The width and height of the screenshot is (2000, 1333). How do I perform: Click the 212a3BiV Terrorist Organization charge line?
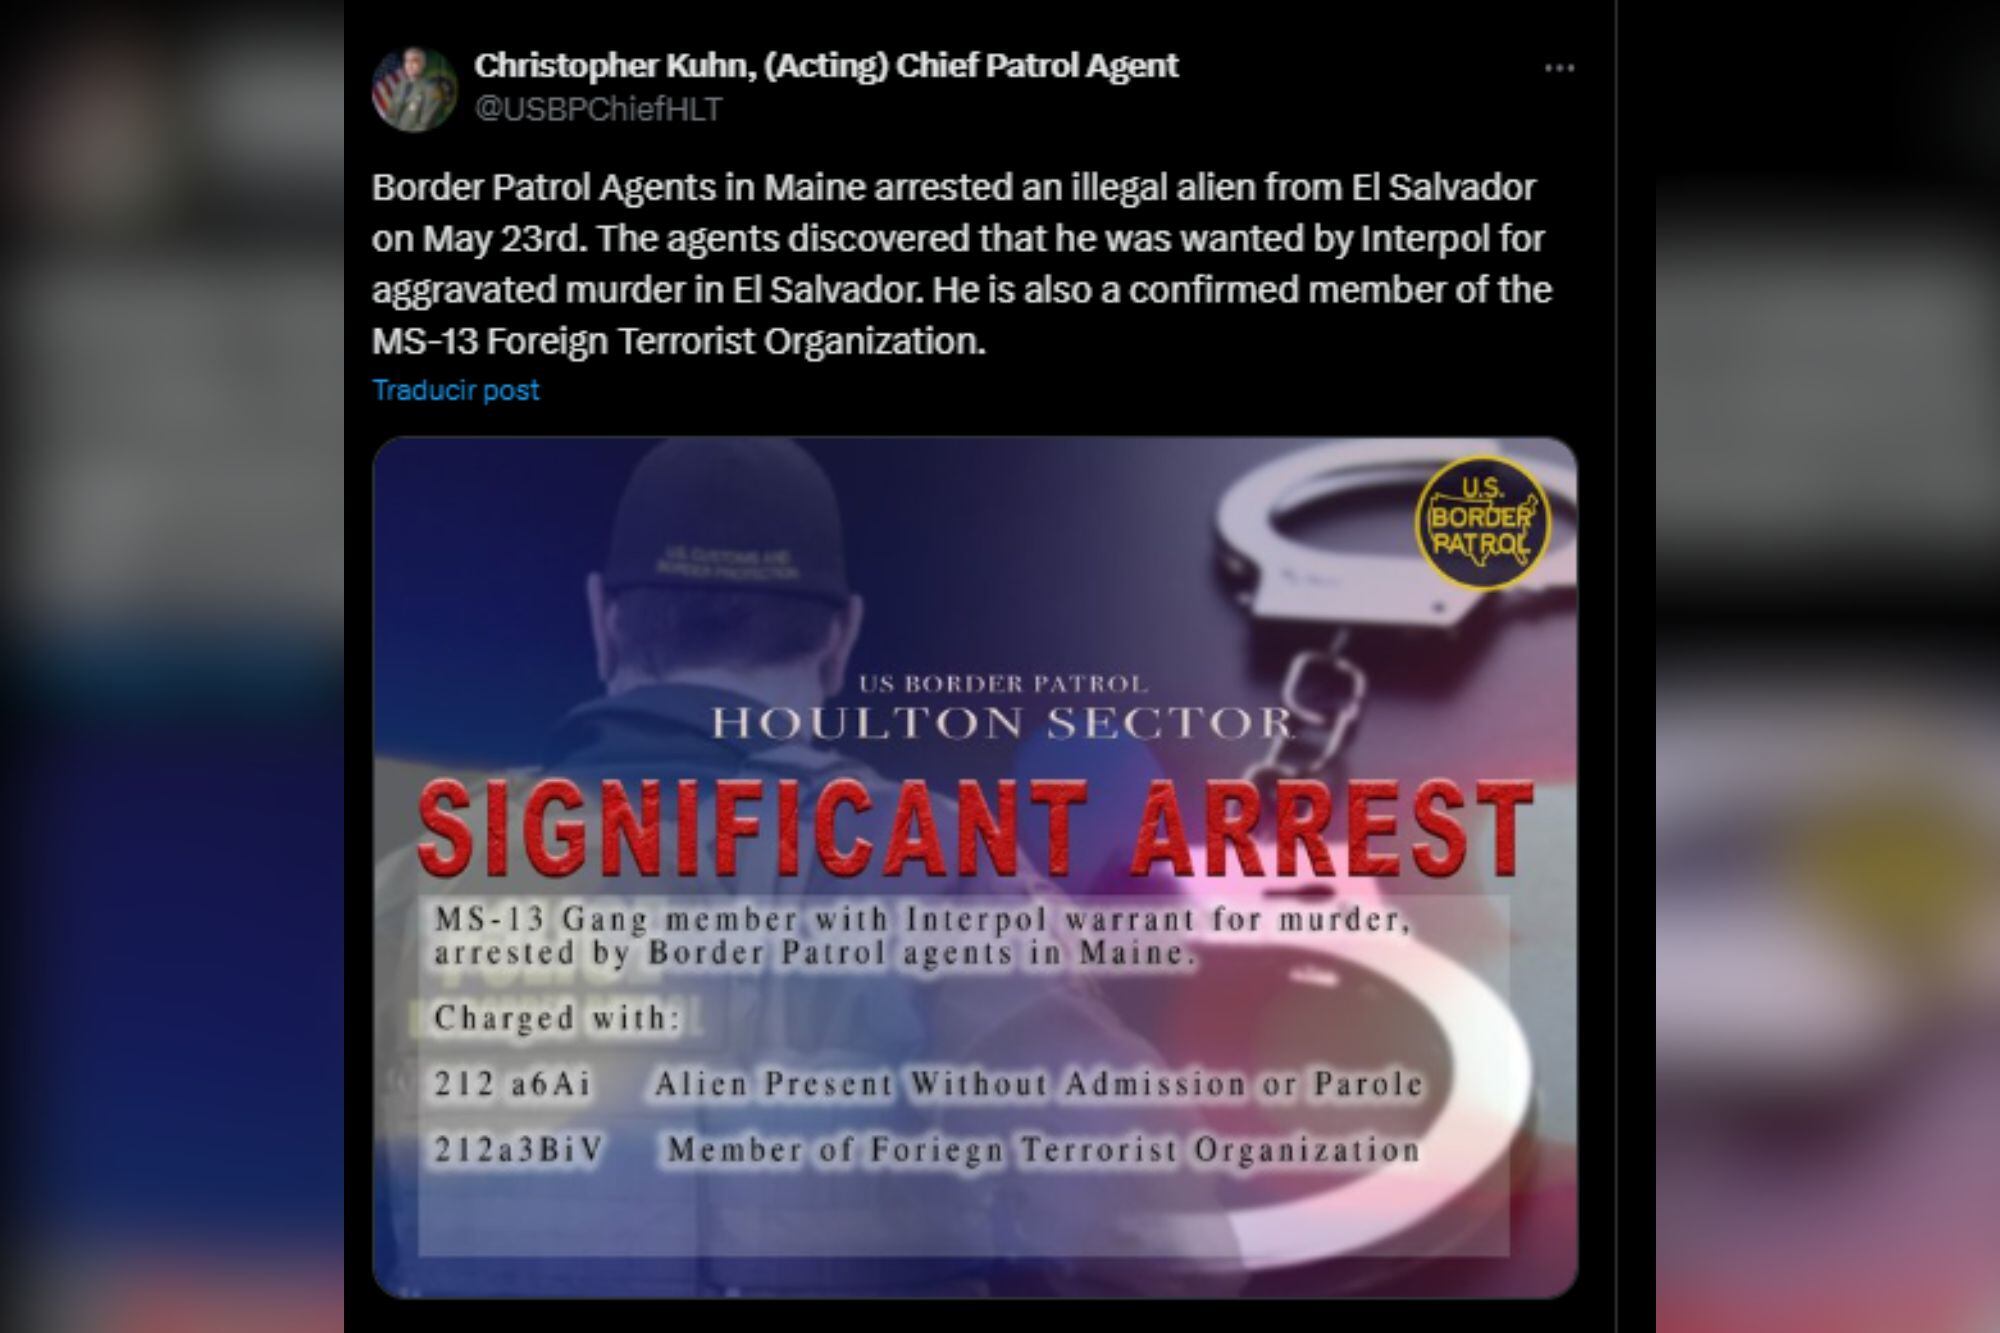click(x=927, y=1150)
